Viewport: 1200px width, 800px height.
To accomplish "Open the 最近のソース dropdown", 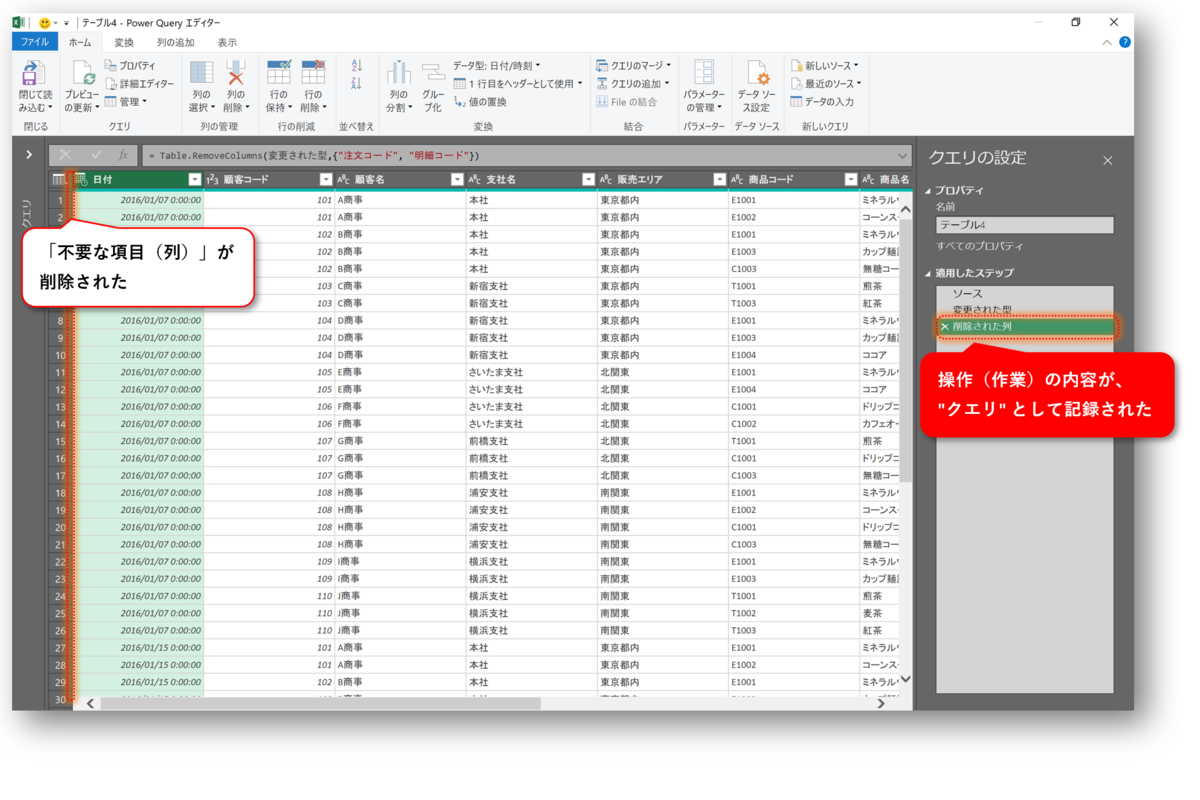I will [826, 84].
